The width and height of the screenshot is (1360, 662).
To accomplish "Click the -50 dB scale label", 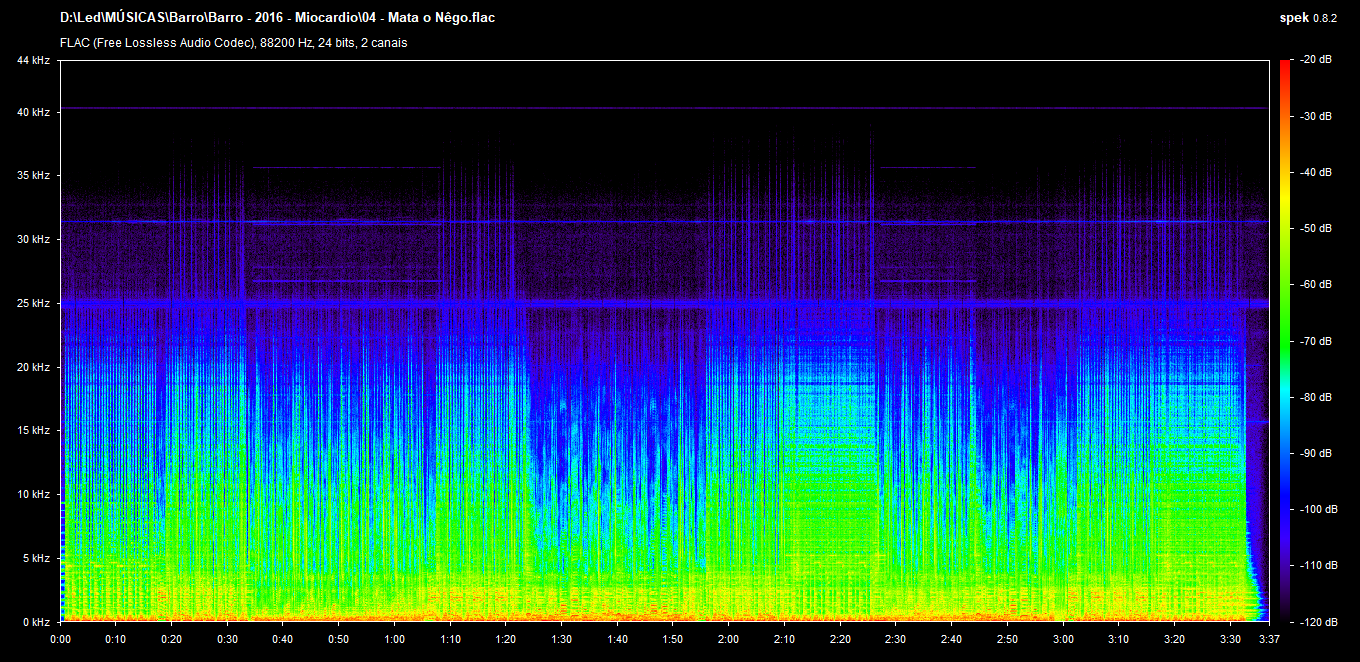I will 1315,228.
